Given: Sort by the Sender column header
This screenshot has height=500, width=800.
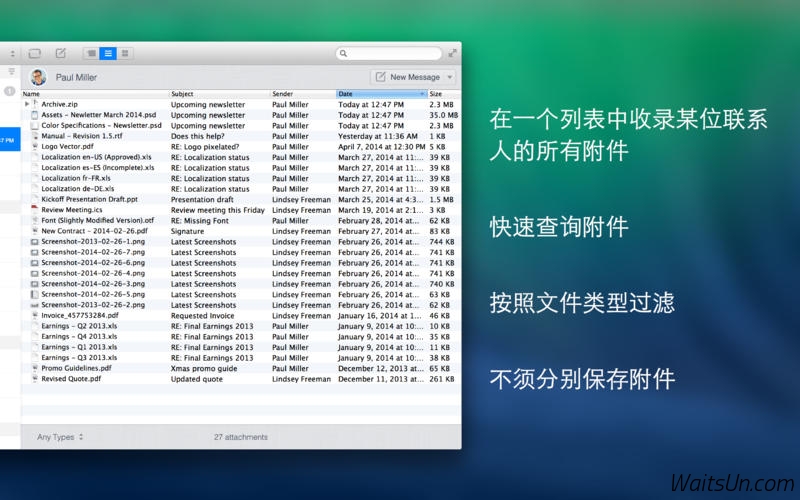Looking at the screenshot, I should click(303, 94).
